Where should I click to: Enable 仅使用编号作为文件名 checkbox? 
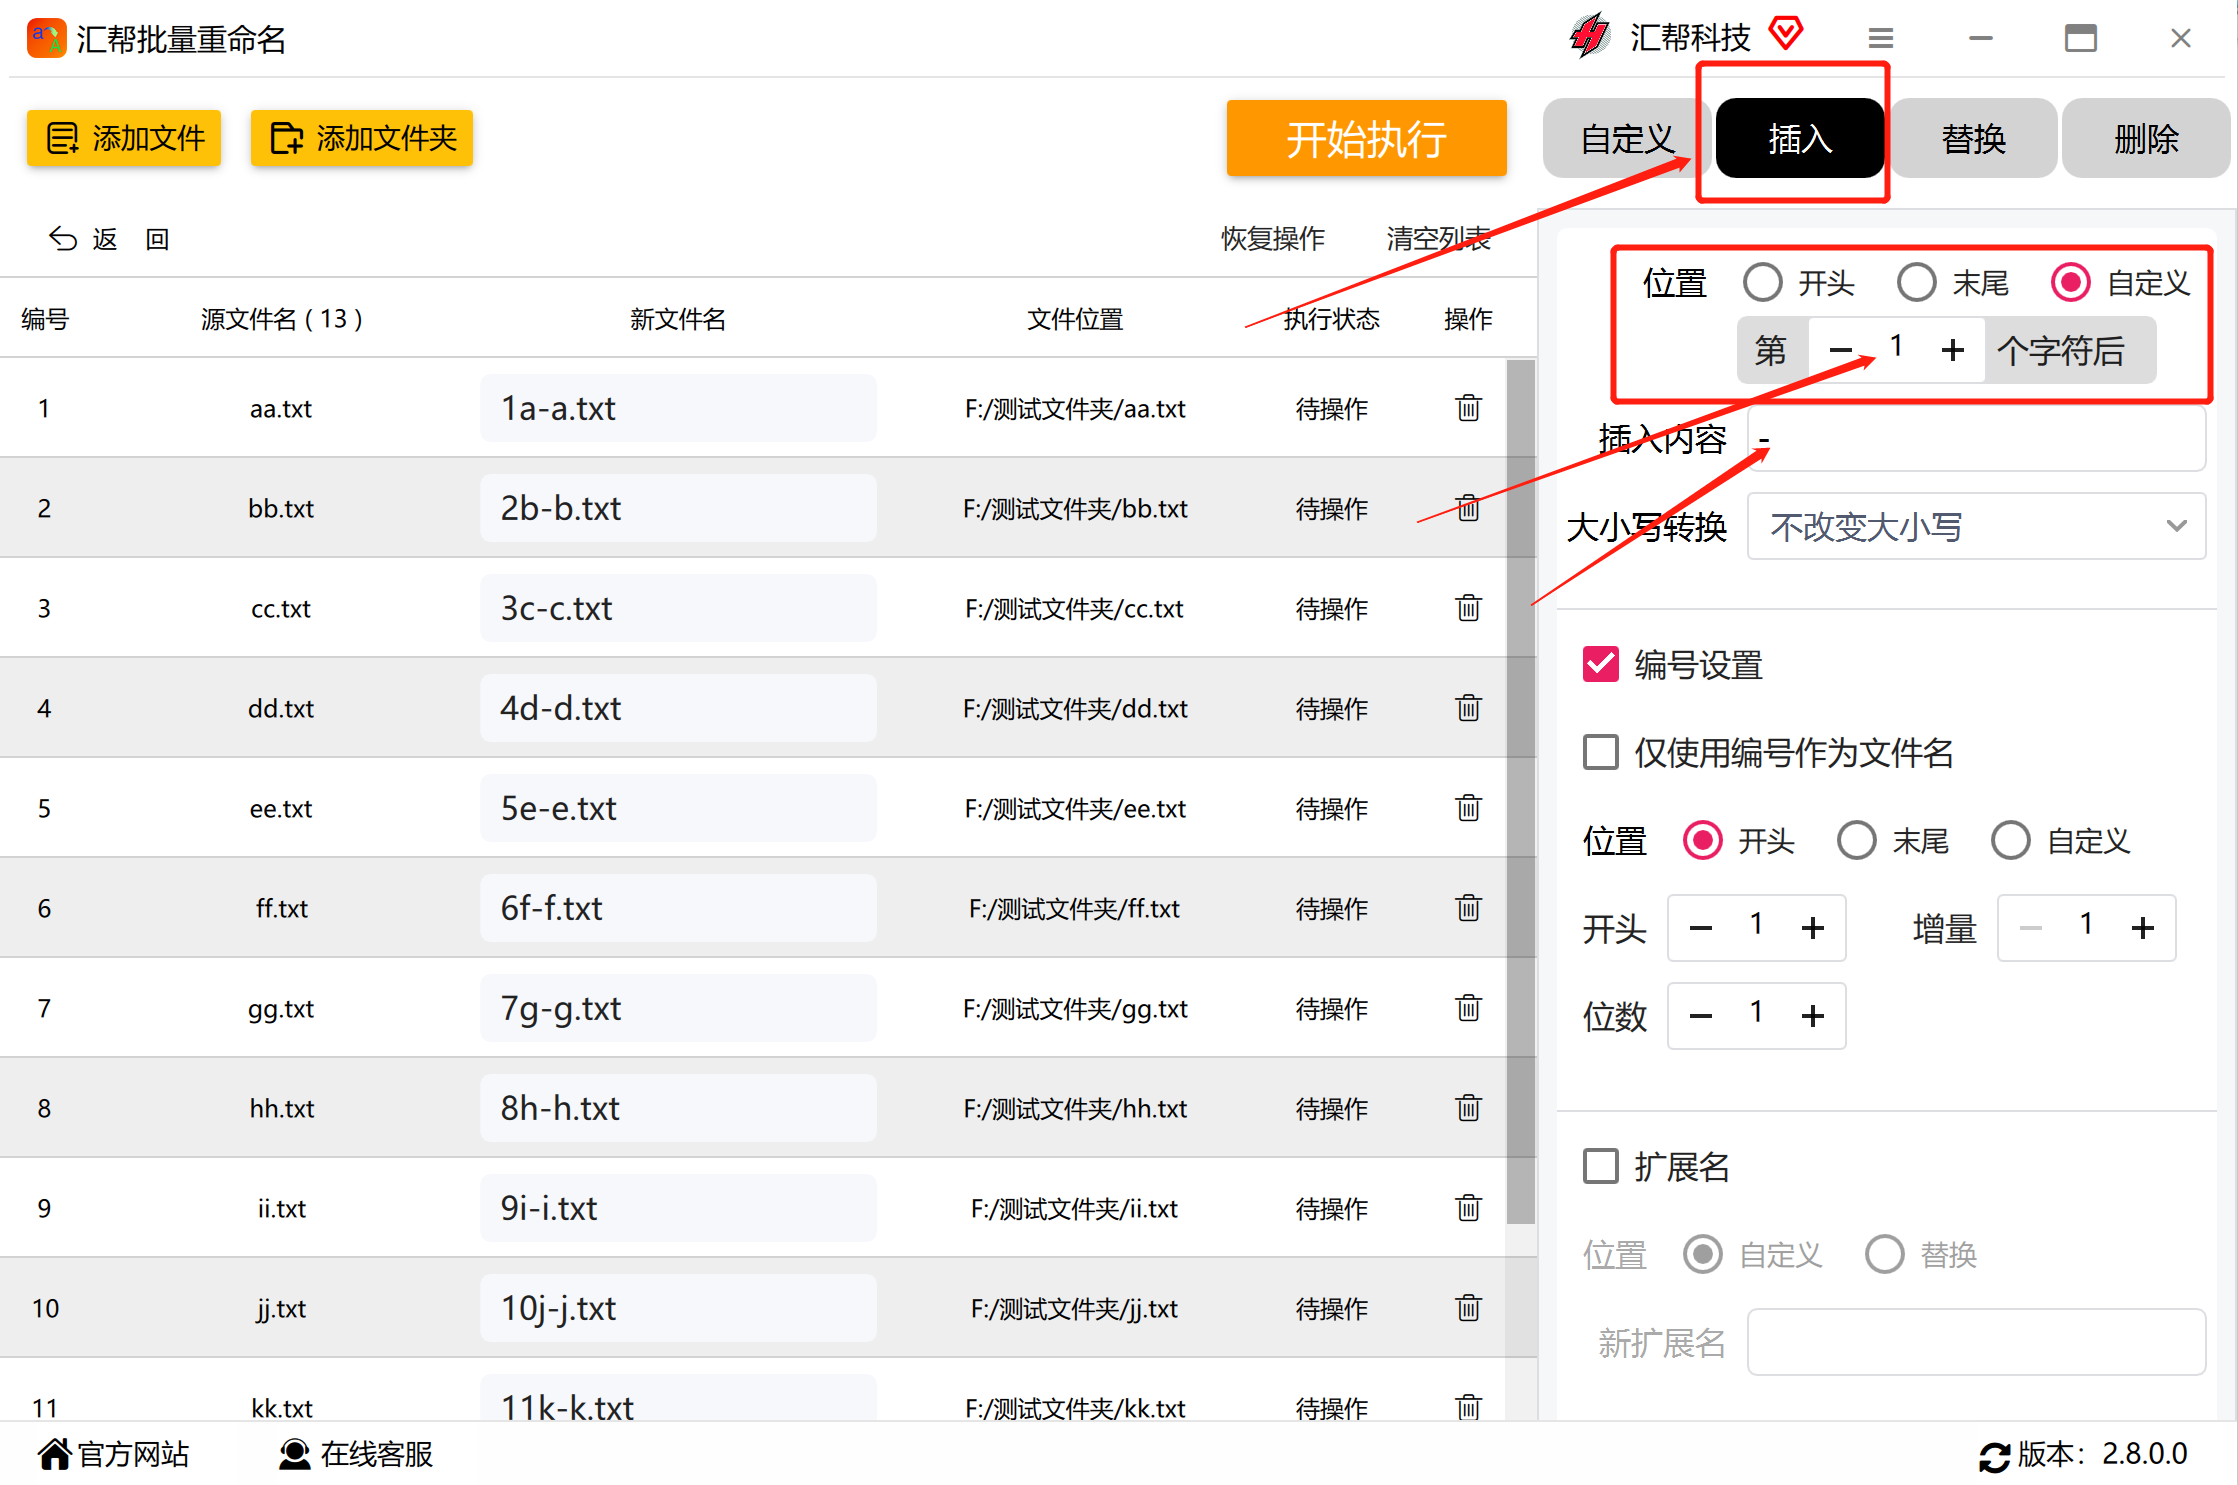[1601, 752]
